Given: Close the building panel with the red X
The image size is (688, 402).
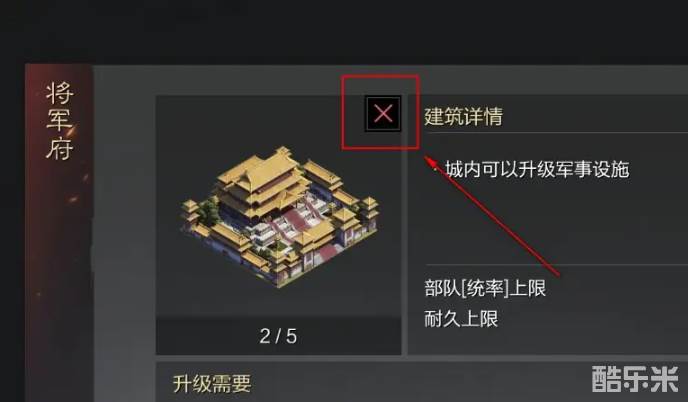Looking at the screenshot, I should pos(383,114).
